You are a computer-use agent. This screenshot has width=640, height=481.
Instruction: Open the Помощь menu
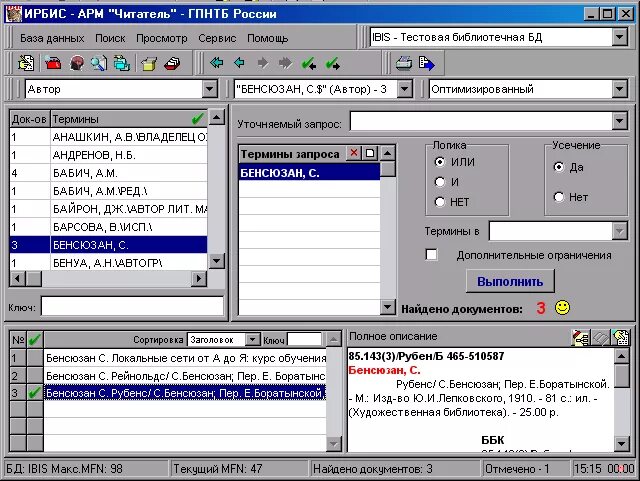point(268,38)
